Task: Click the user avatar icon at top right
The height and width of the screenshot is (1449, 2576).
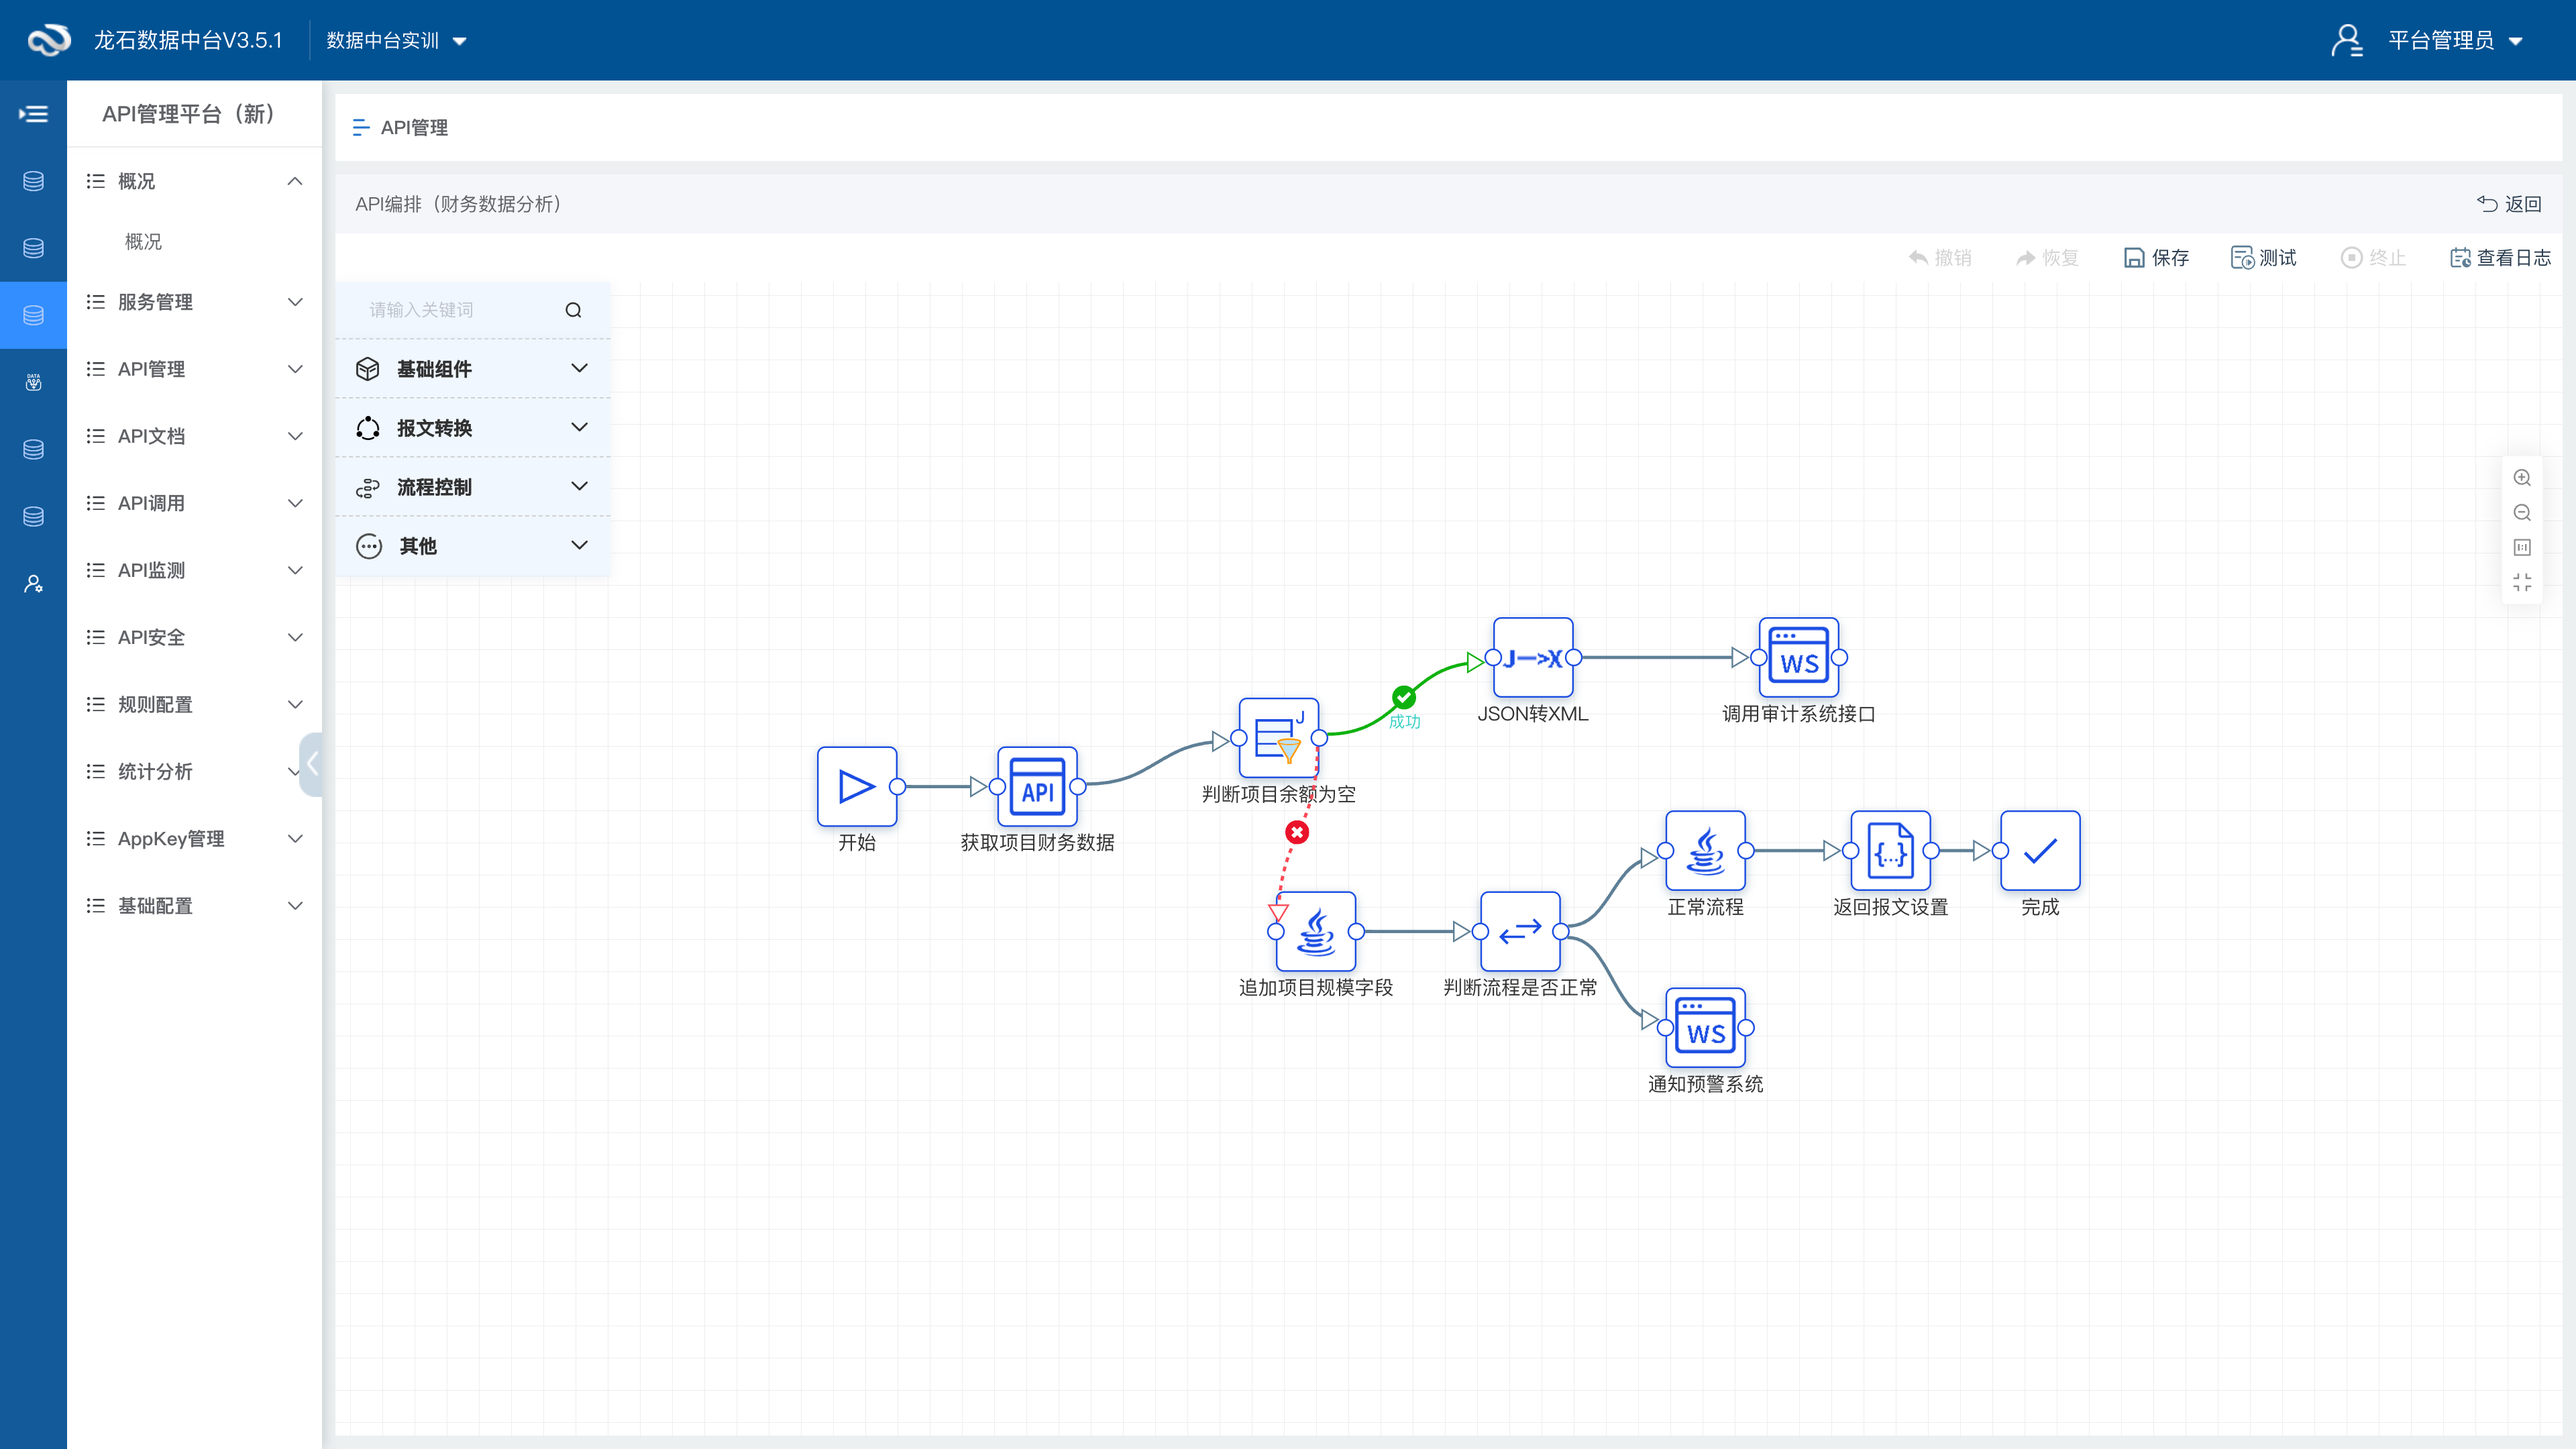Action: click(x=2346, y=40)
